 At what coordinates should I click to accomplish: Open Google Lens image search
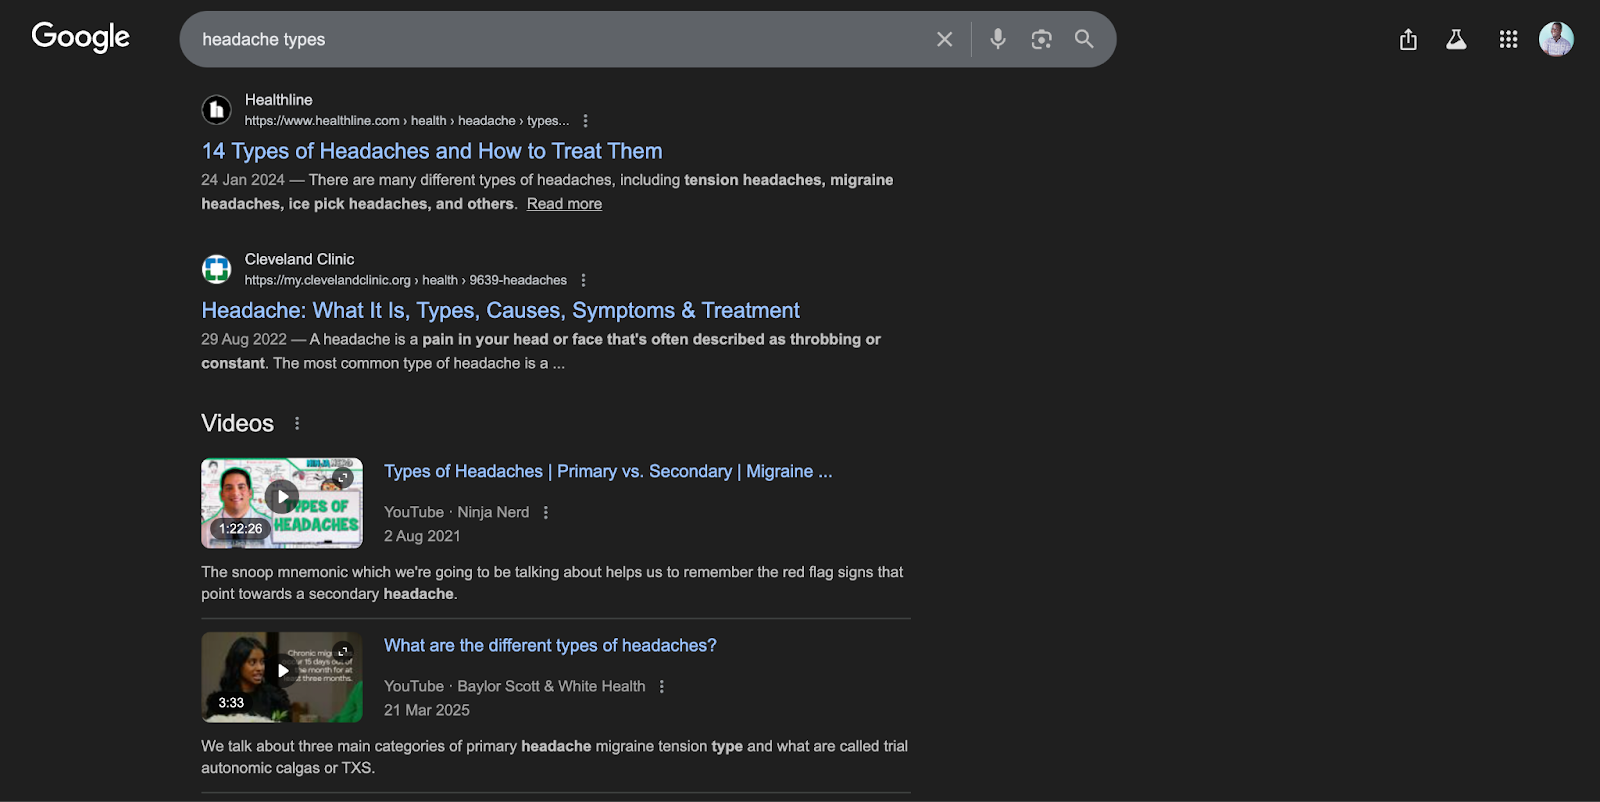point(1041,39)
